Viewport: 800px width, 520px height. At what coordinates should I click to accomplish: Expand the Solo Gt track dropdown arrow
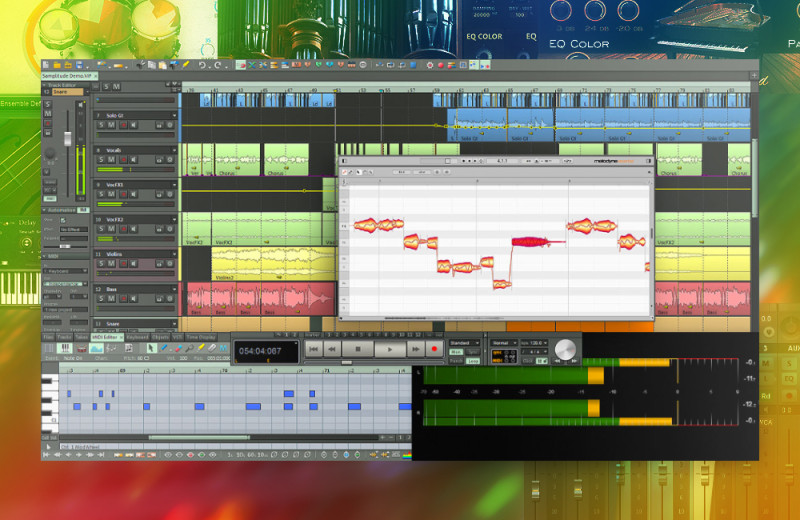pos(174,116)
